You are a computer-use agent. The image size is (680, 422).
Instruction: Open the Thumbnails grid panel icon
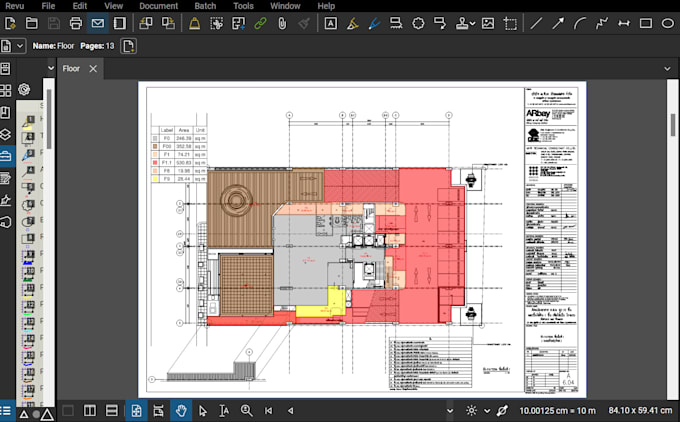coord(6,90)
